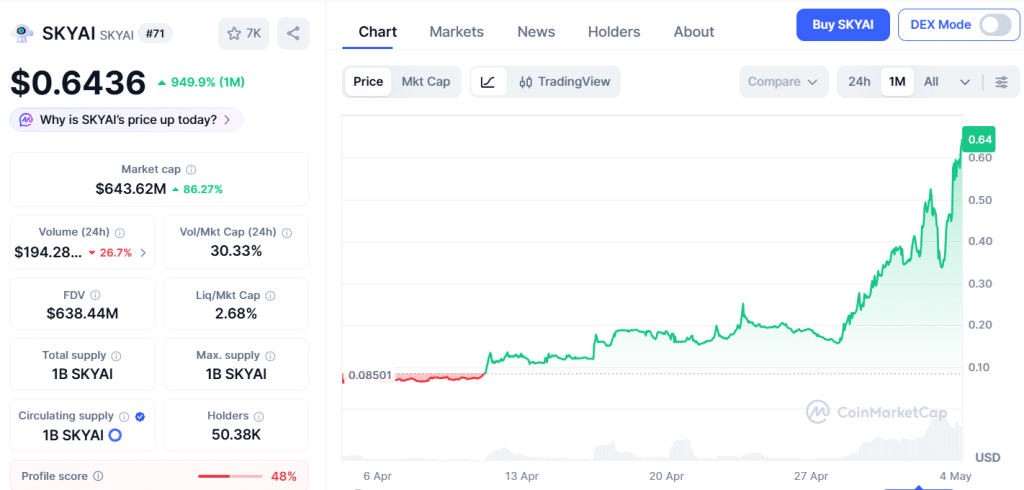Click the 86.27% market cap change

(x=202, y=189)
